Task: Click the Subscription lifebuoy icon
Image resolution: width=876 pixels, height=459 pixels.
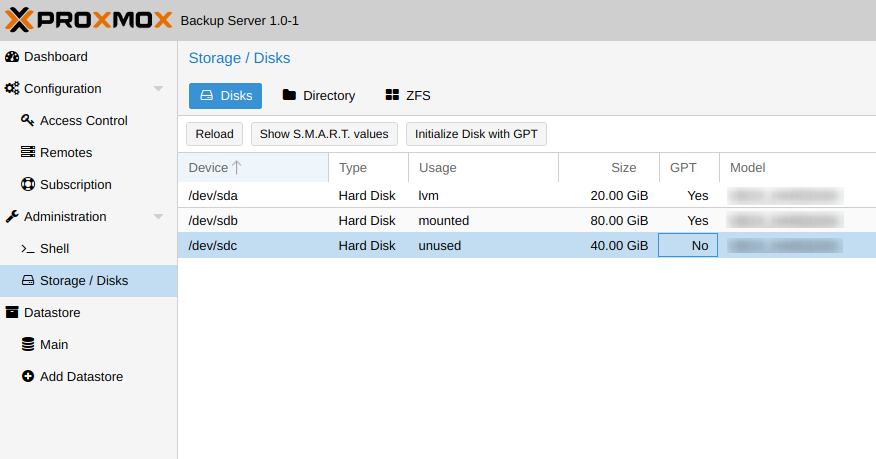Action: click(28, 185)
